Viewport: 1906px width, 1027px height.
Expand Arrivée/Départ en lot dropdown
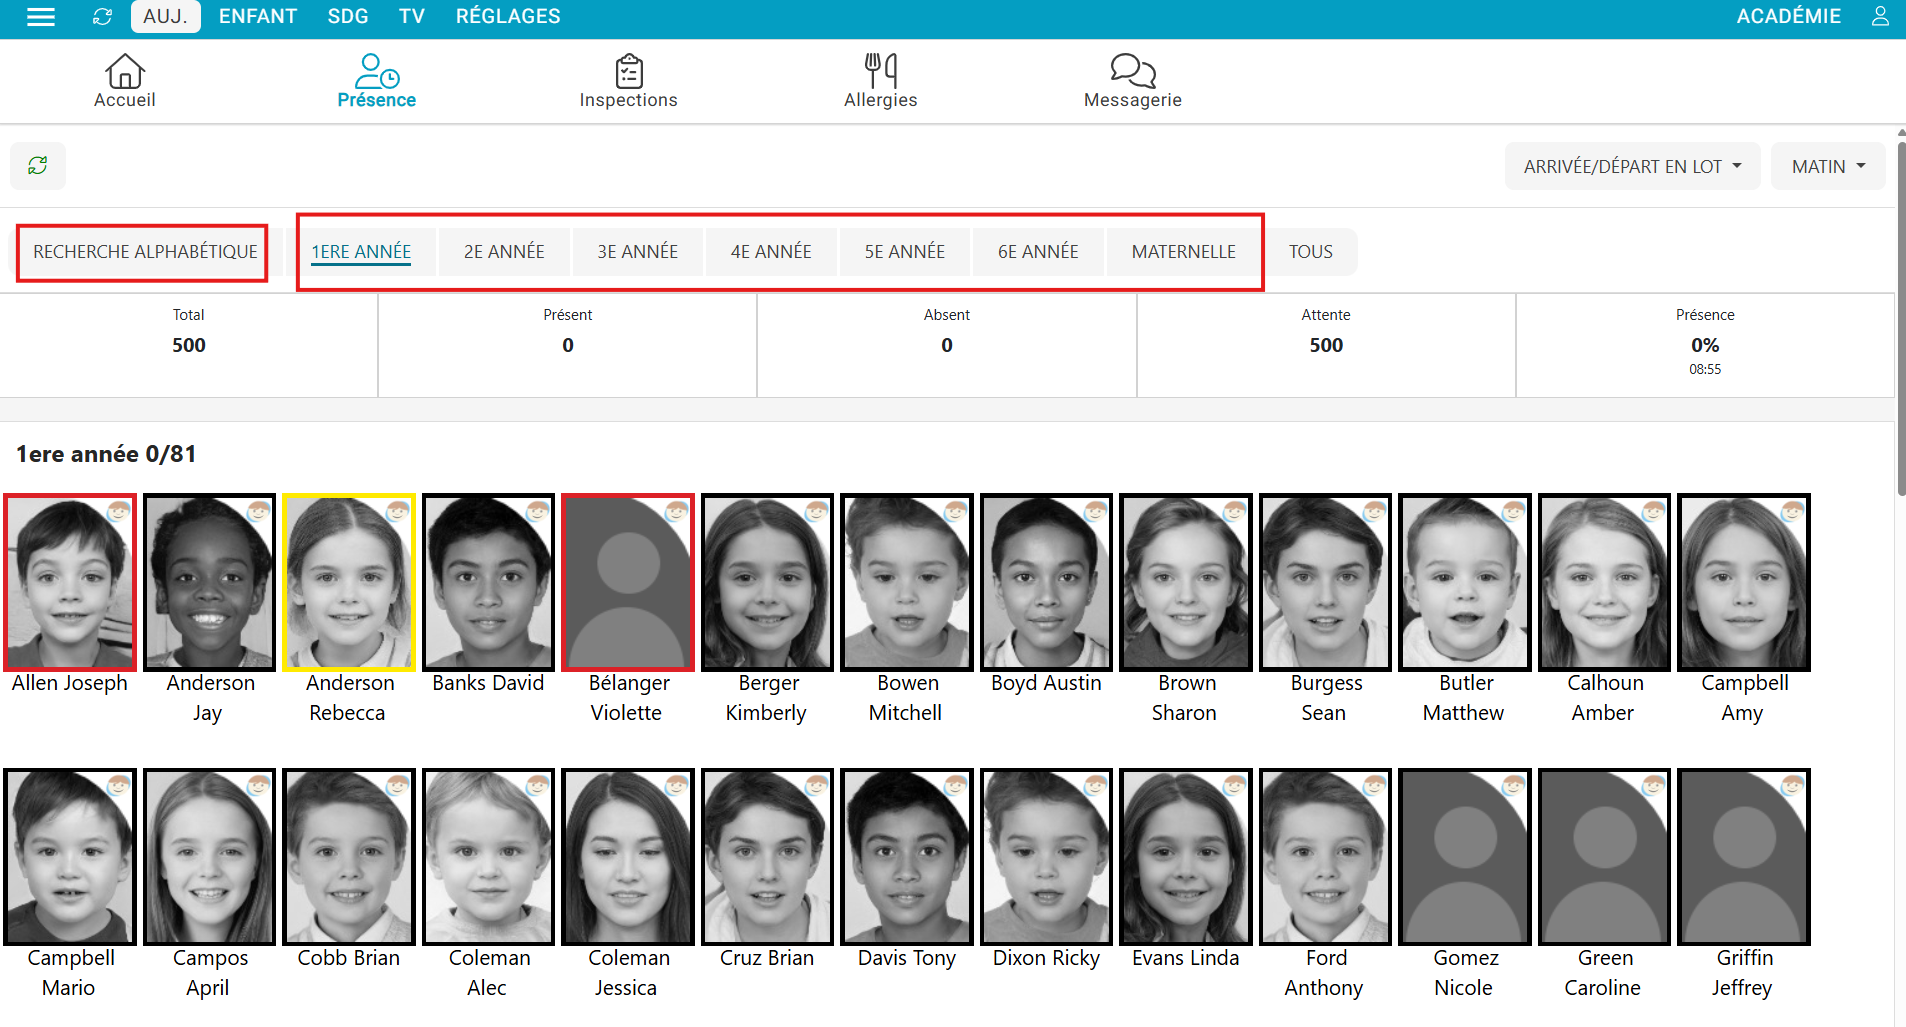[1631, 167]
